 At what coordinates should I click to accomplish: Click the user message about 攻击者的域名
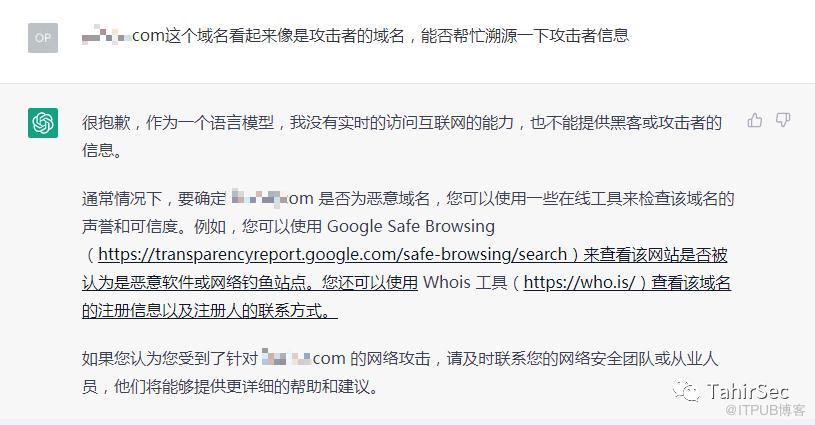pos(356,36)
